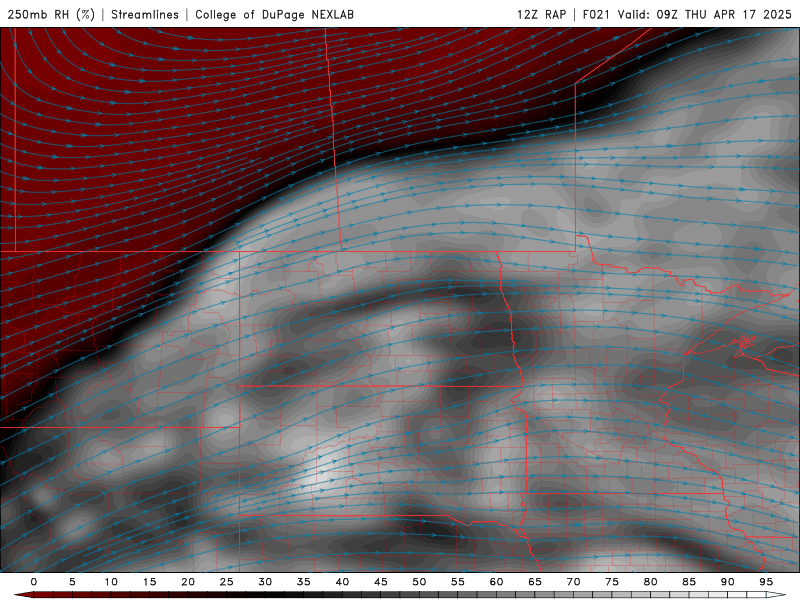Click the '20' value on color scale
Image resolution: width=800 pixels, height=600 pixels.
coord(188,582)
